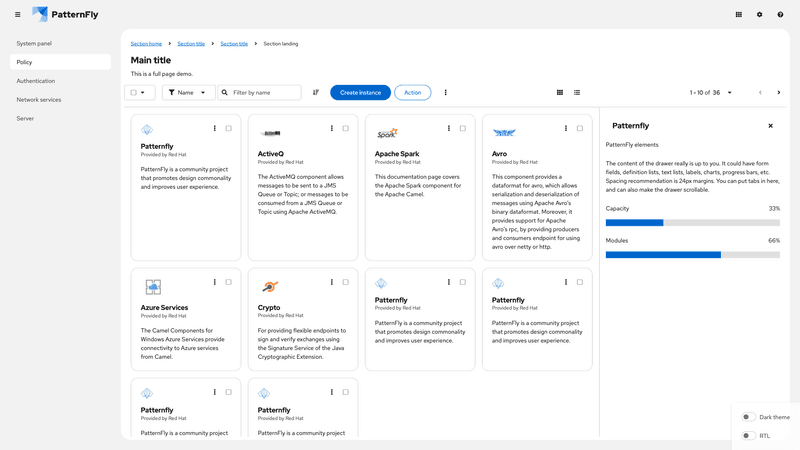800x450 pixels.
Task: Click the Crypto card icon
Action: (x=270, y=287)
